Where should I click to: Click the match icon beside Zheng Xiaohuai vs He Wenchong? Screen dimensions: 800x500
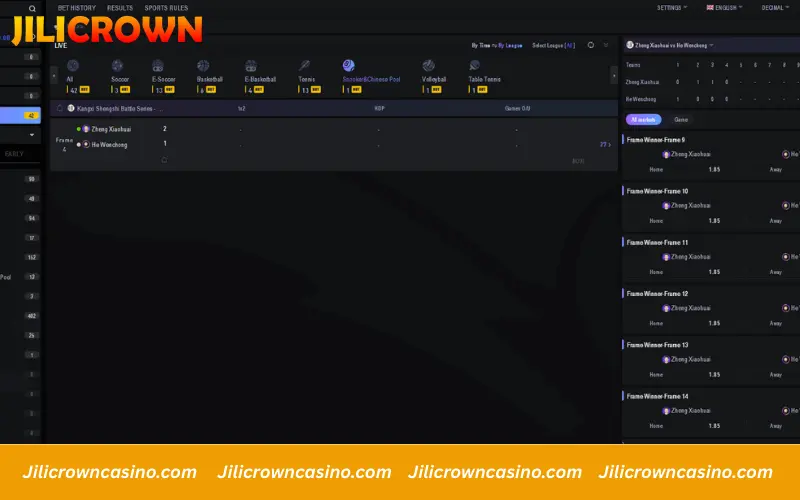[x=630, y=45]
